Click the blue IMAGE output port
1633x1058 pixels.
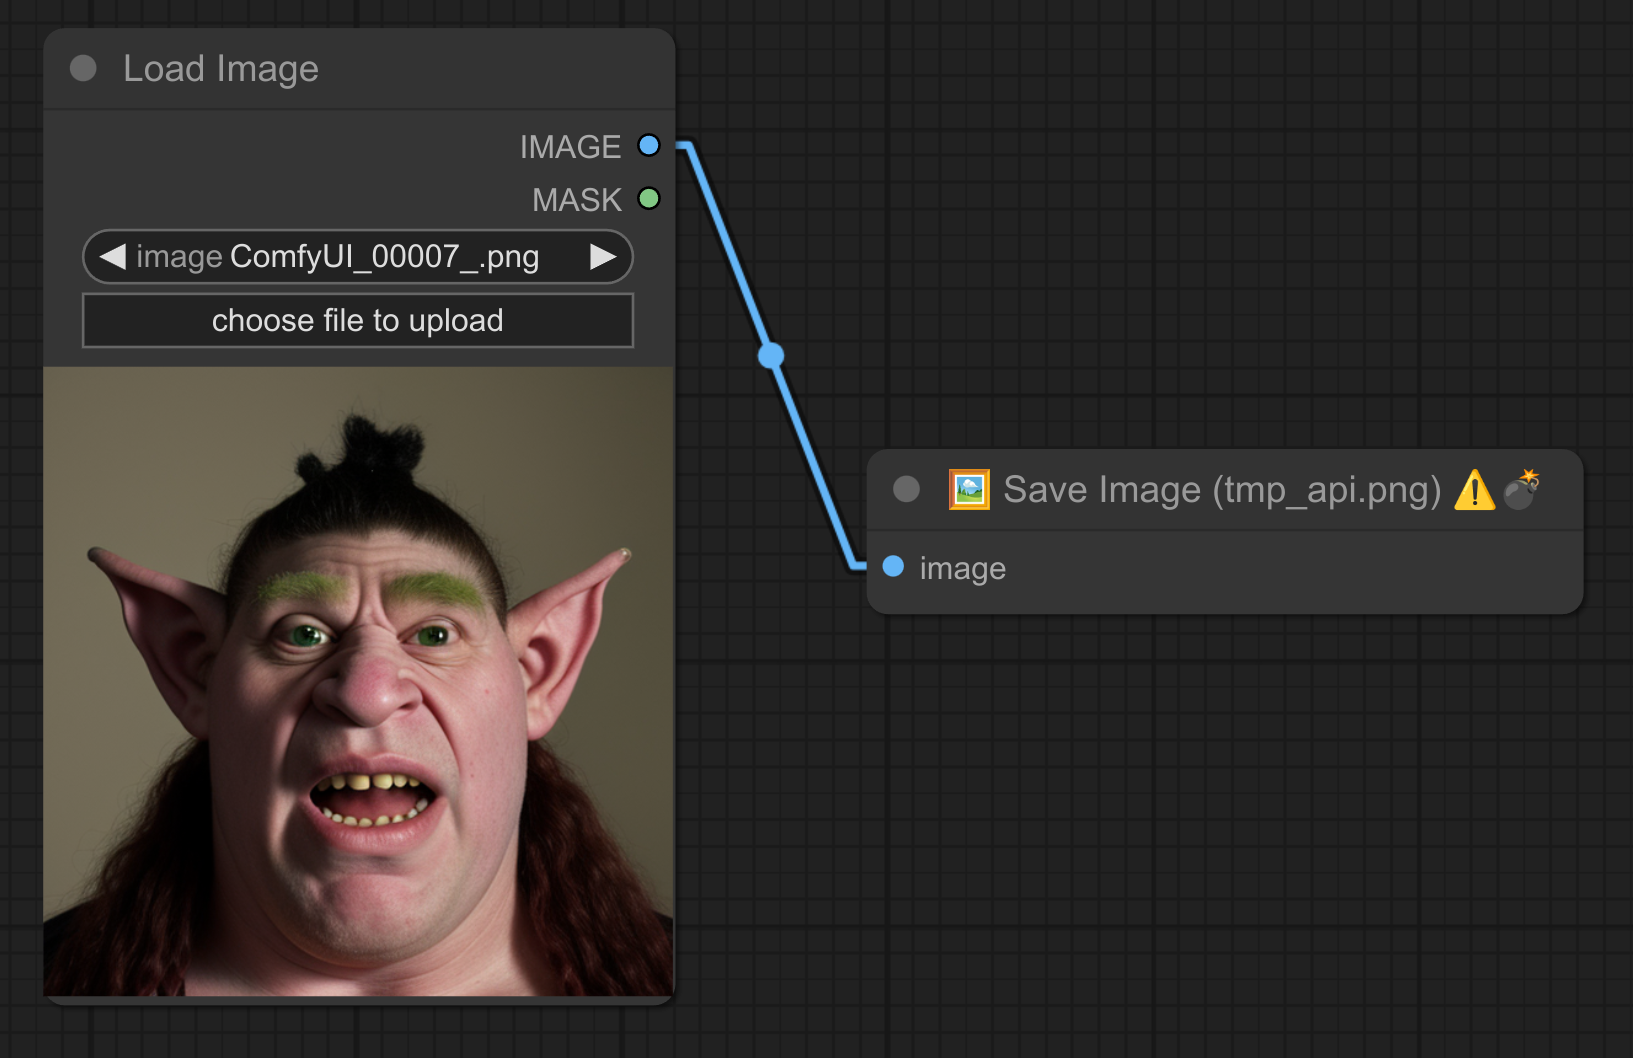click(649, 146)
